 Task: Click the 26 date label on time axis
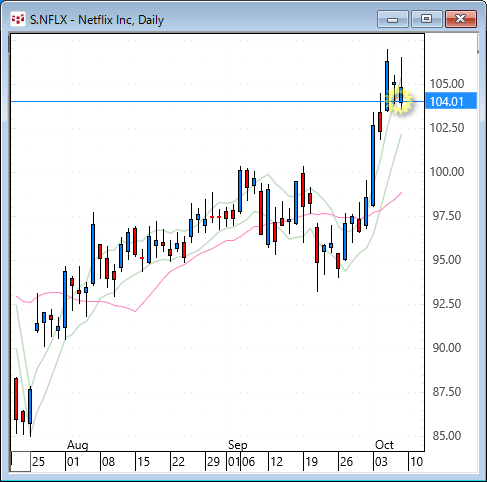pyautogui.click(x=346, y=462)
